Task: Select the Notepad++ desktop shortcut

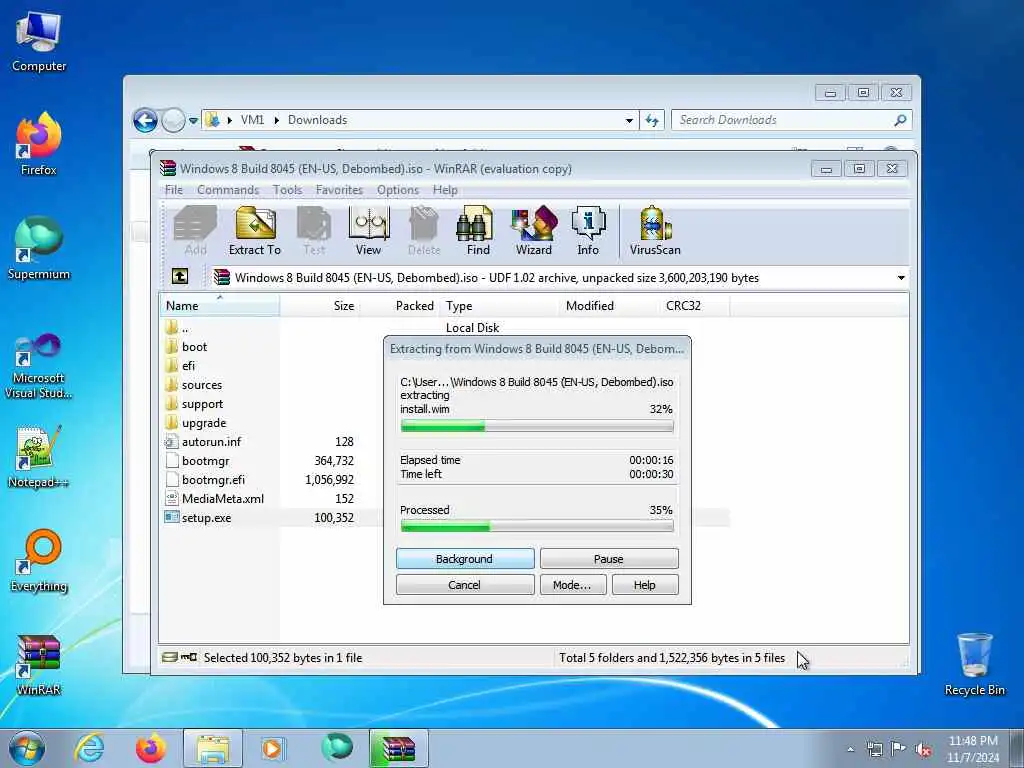Action: click(x=39, y=457)
